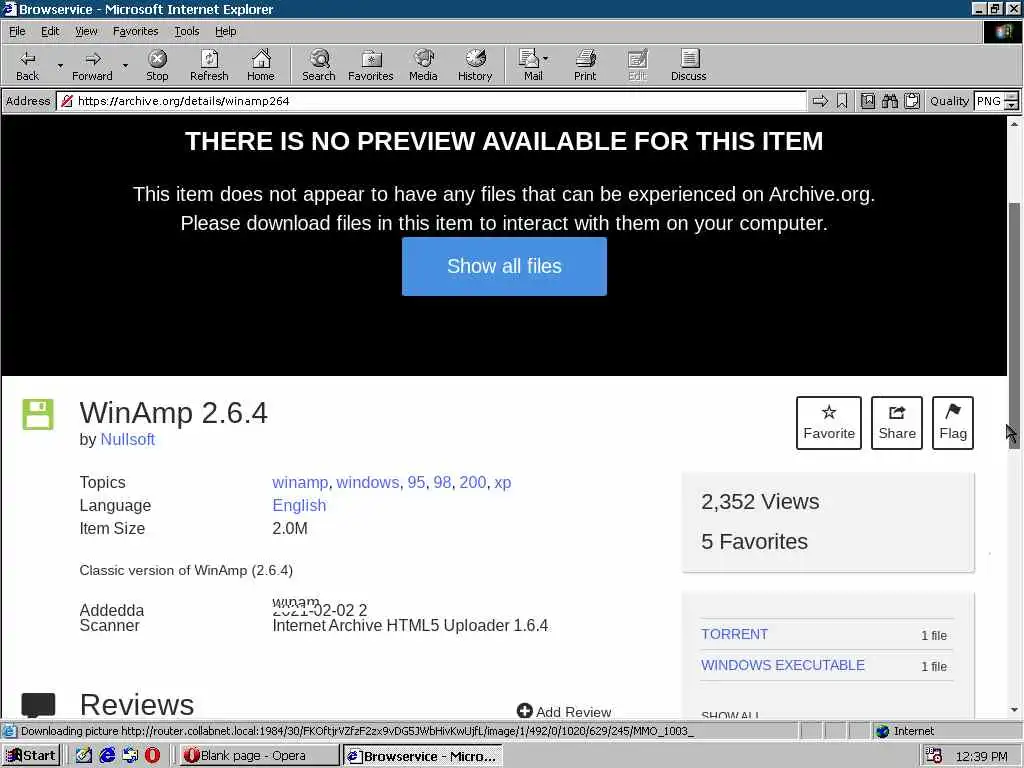
Task: Go to the Home page icon
Action: tap(261, 65)
